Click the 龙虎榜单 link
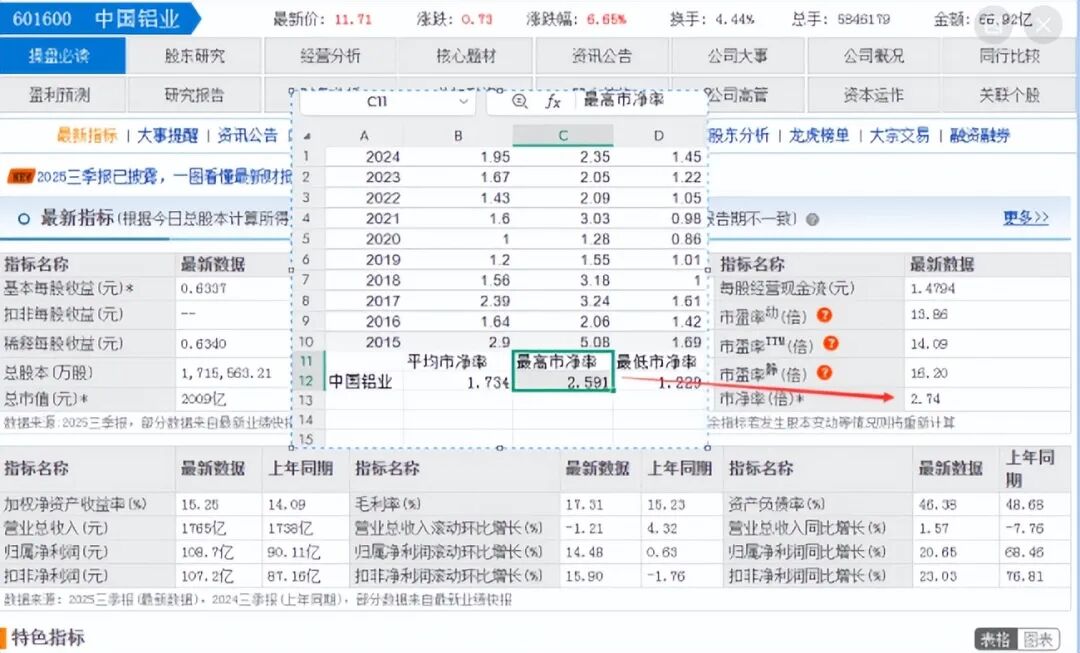This screenshot has width=1080, height=653. click(819, 135)
